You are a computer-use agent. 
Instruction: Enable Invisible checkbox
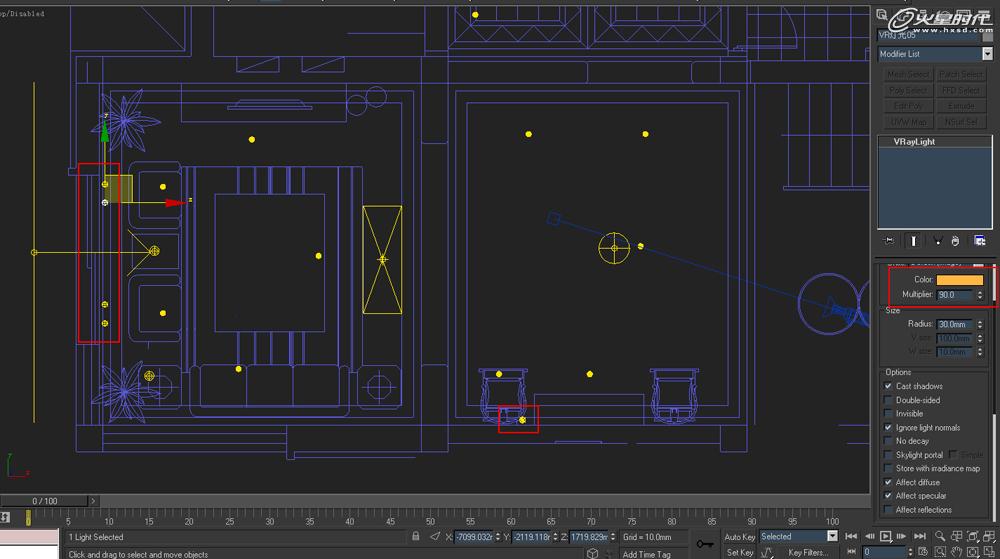(x=888, y=414)
